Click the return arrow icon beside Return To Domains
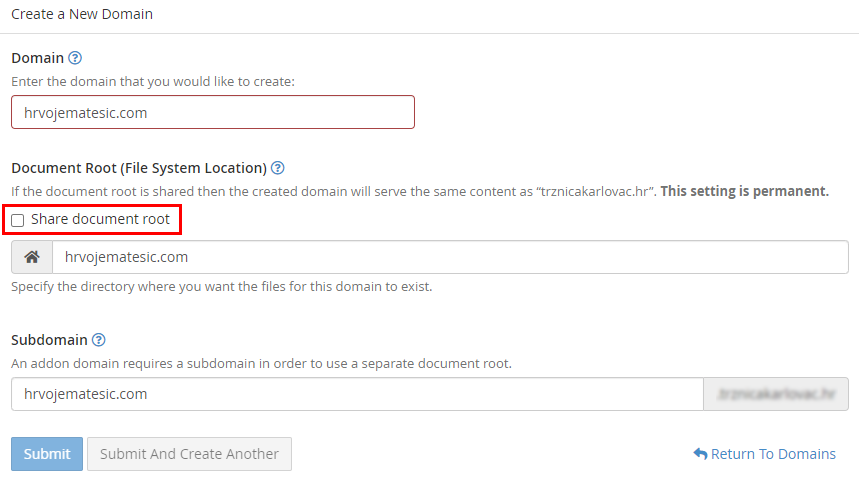Viewport: 859px width, 492px height. pyautogui.click(x=700, y=454)
